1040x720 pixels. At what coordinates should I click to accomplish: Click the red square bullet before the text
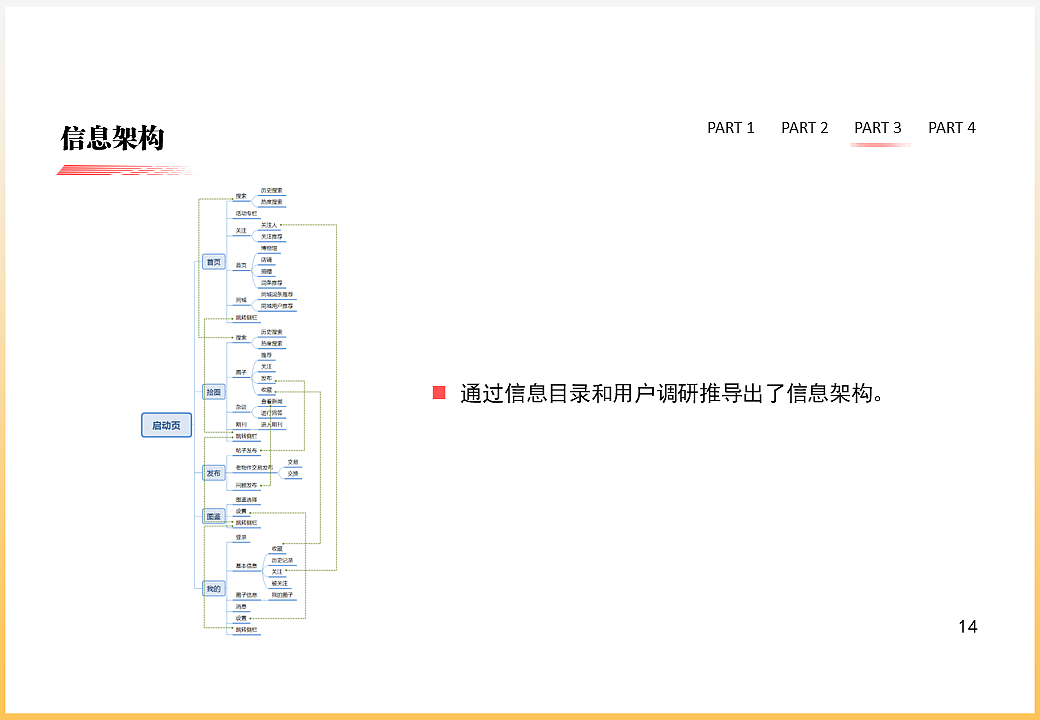pyautogui.click(x=440, y=392)
